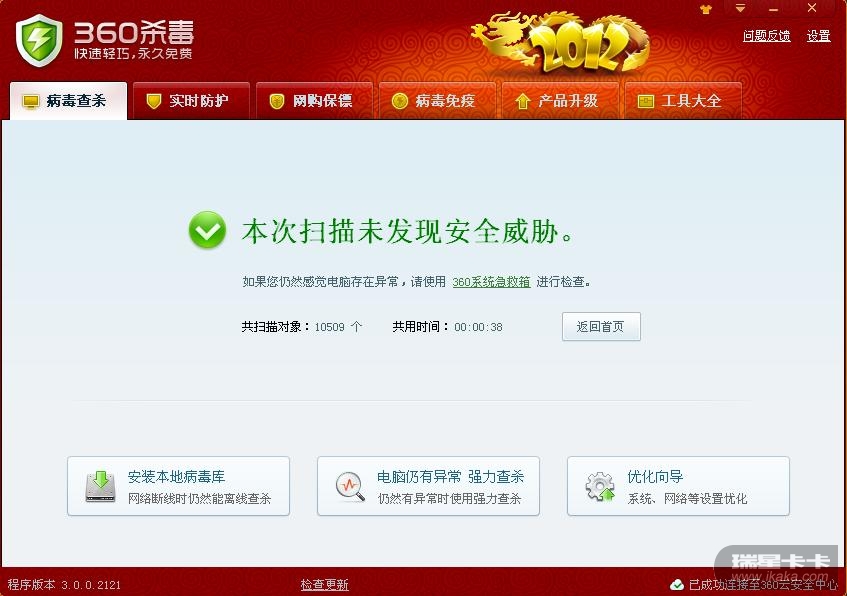Click the 返回首页 button

[601, 326]
